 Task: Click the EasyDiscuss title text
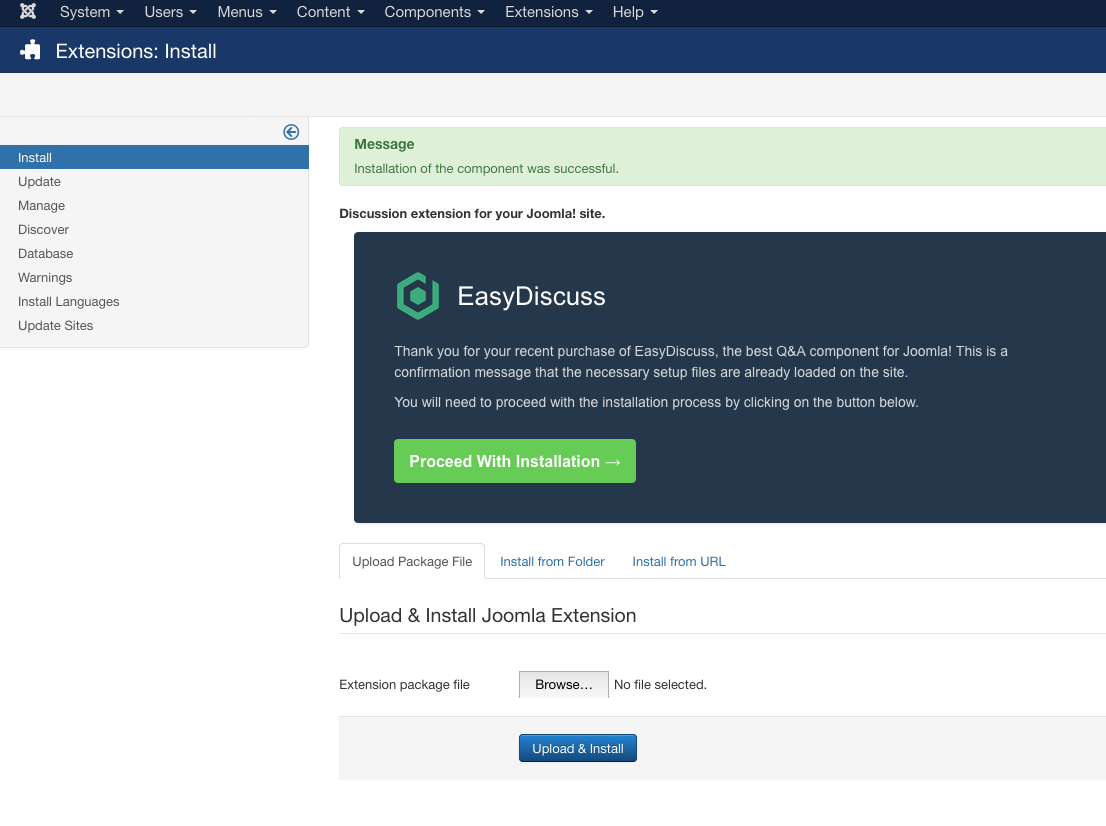(x=531, y=296)
